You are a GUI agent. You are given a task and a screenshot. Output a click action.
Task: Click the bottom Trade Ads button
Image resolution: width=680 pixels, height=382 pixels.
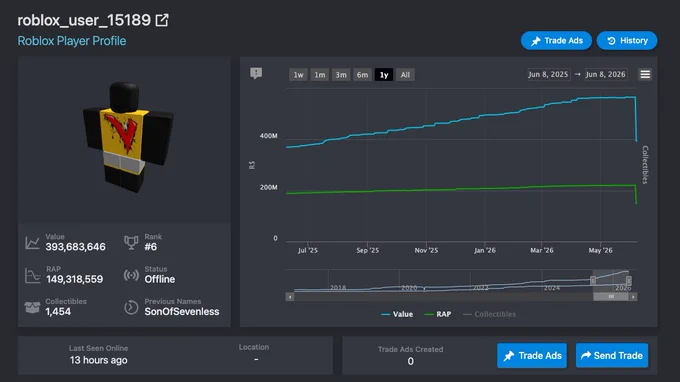[x=532, y=356]
